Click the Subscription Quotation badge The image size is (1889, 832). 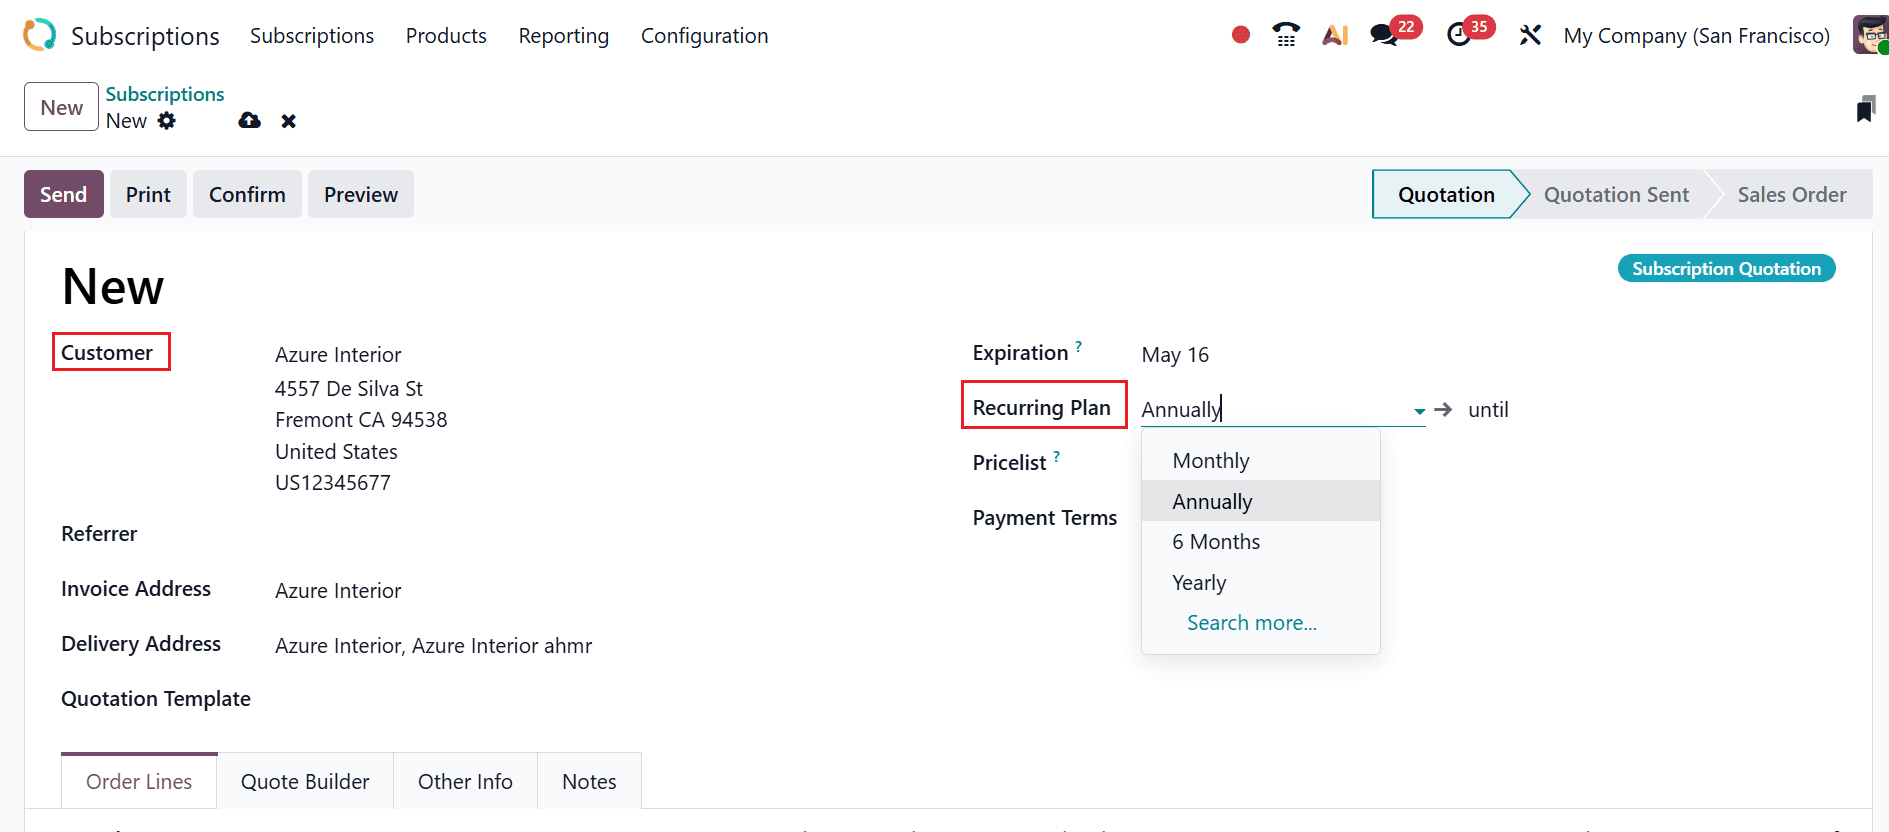tap(1726, 268)
